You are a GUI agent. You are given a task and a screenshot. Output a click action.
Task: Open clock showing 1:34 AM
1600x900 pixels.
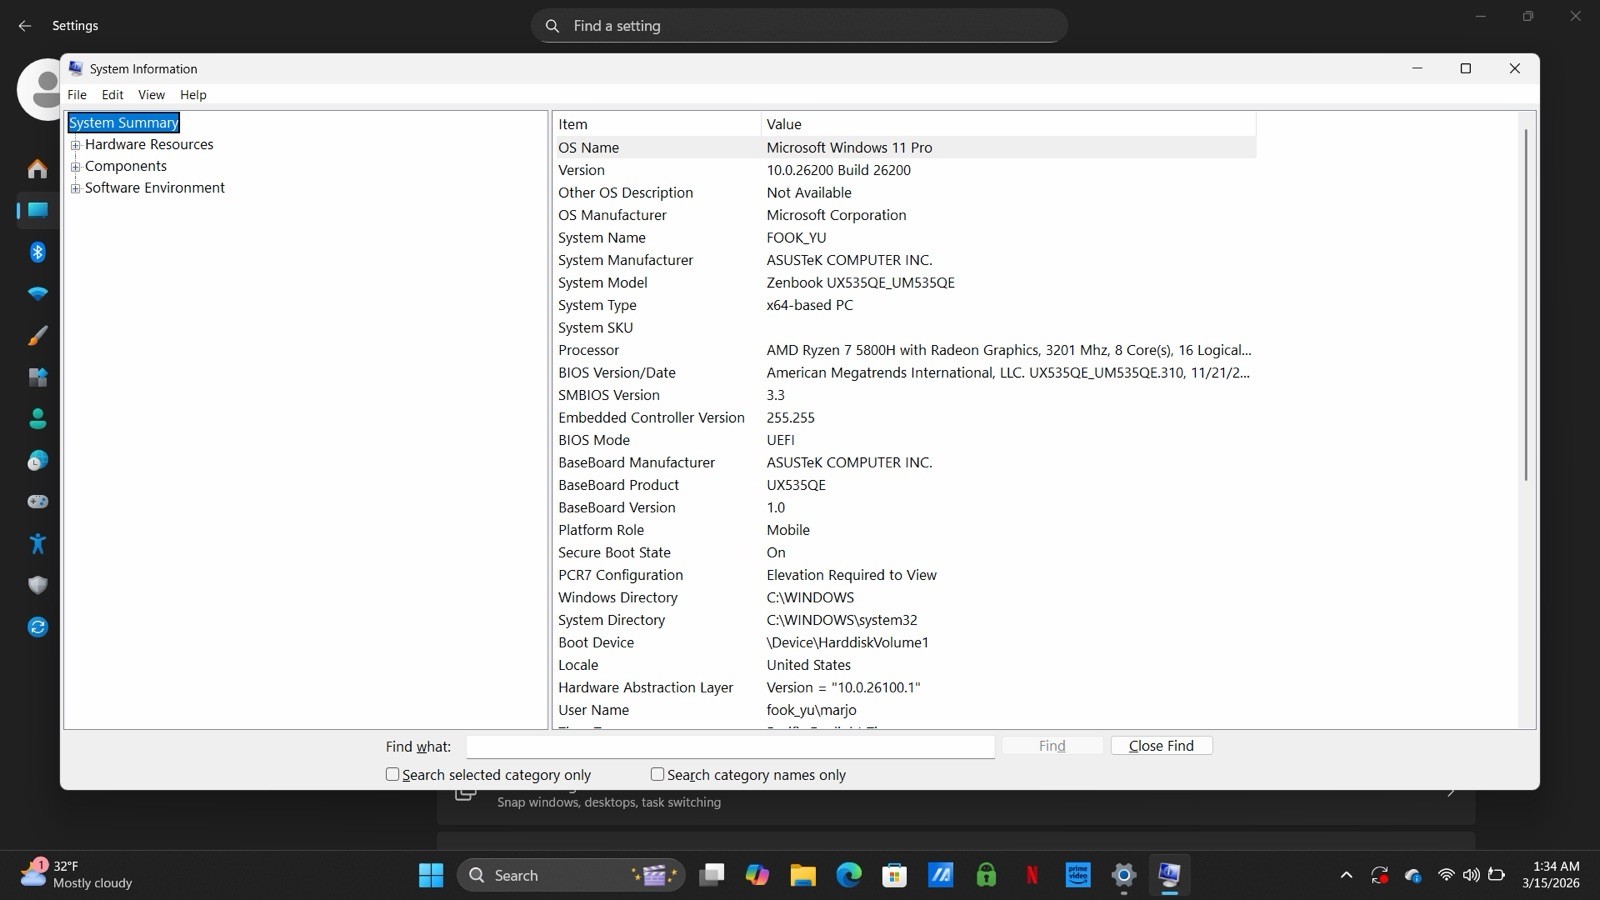tap(1551, 875)
